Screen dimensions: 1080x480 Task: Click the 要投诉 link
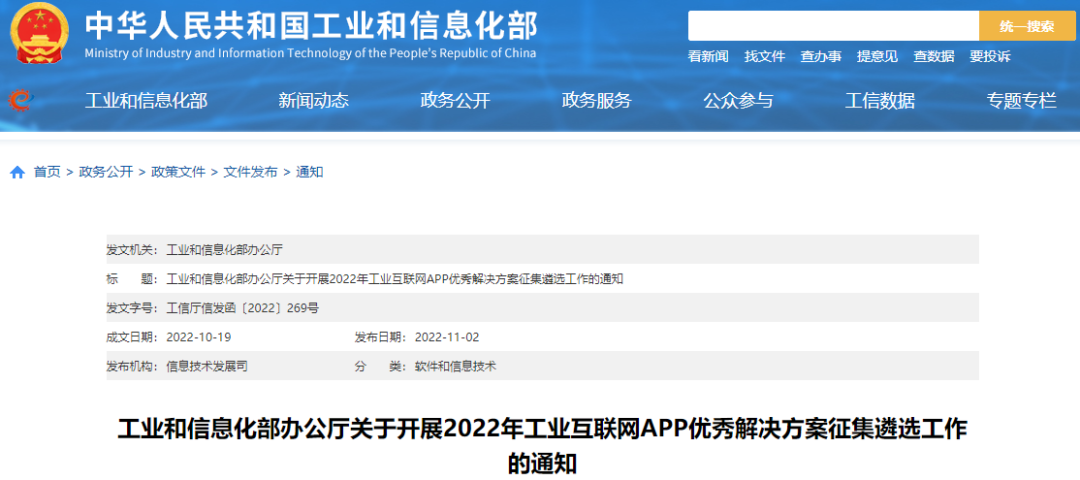click(x=990, y=57)
